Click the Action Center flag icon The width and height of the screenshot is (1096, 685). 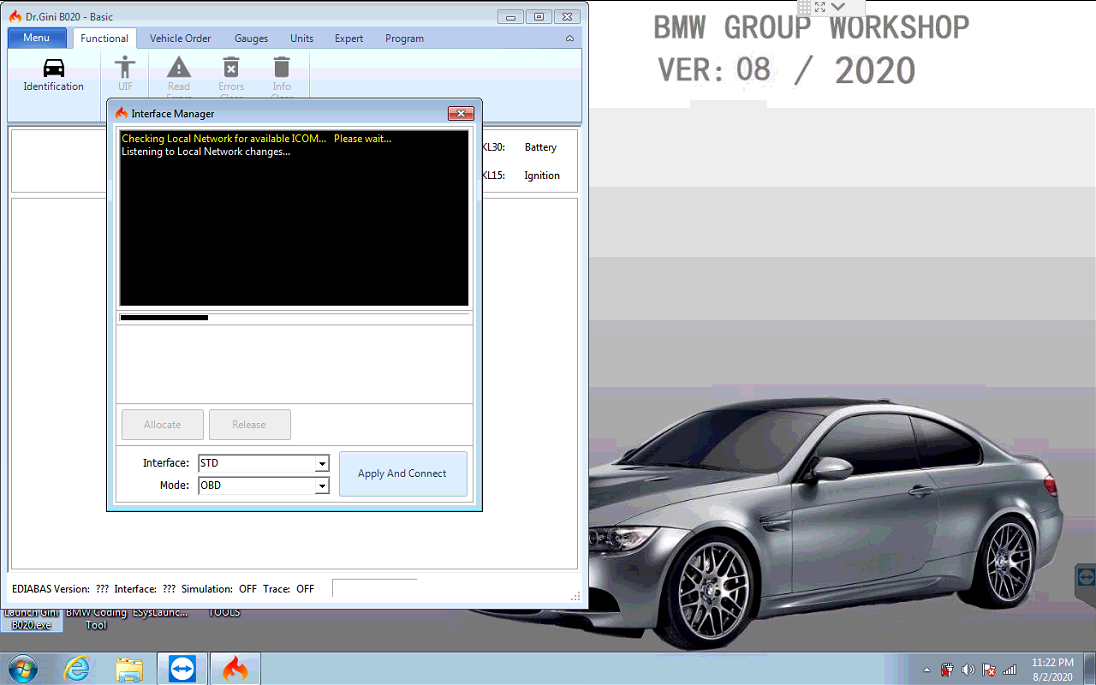click(988, 670)
